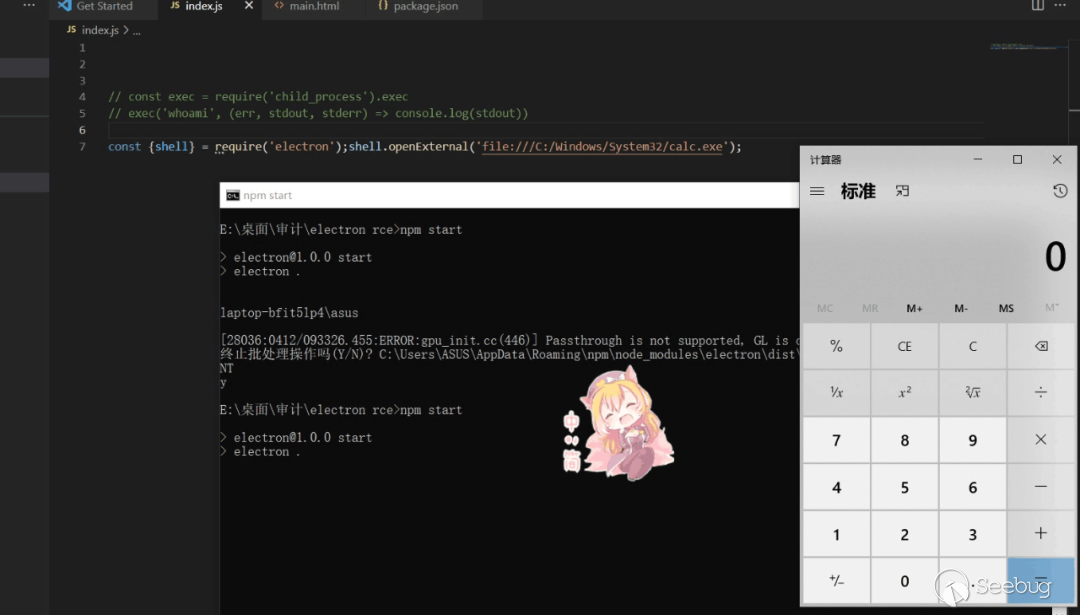Click the x² square button
This screenshot has width=1080, height=615.
coord(904,393)
